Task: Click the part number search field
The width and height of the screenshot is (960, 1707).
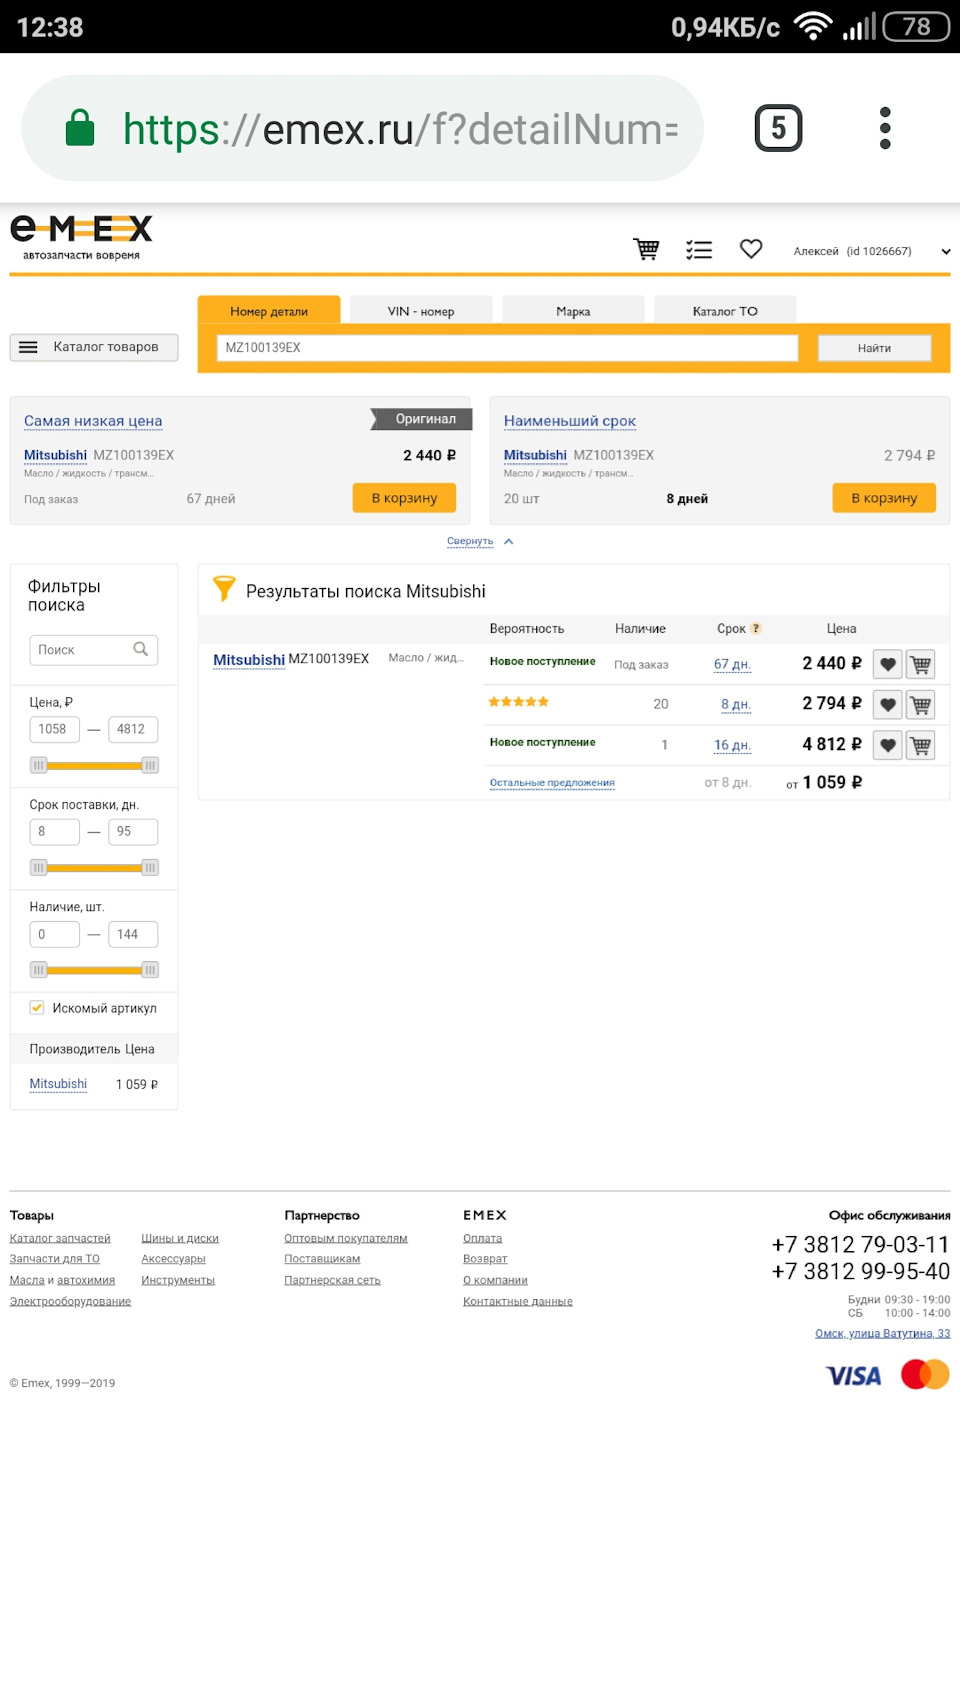Action: tap(507, 348)
